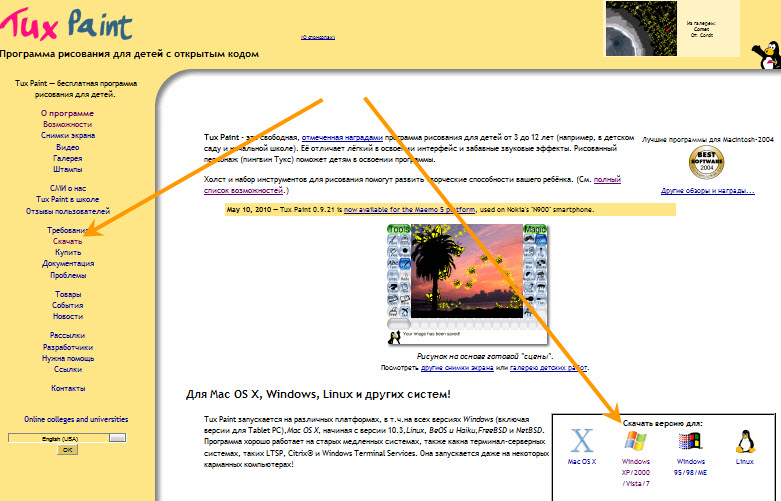Select Контакты in the sidebar
This screenshot has width=781, height=501.
(x=68, y=387)
